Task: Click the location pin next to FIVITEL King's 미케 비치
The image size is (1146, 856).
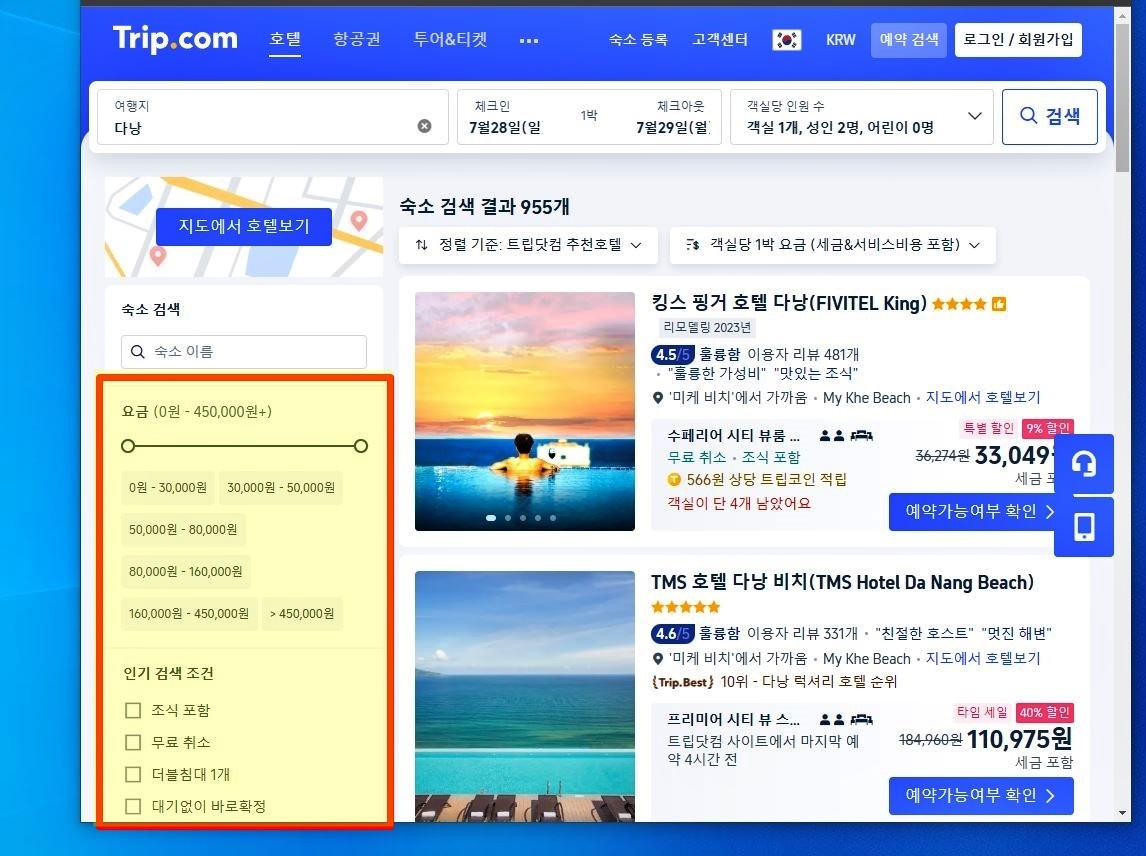Action: (658, 398)
